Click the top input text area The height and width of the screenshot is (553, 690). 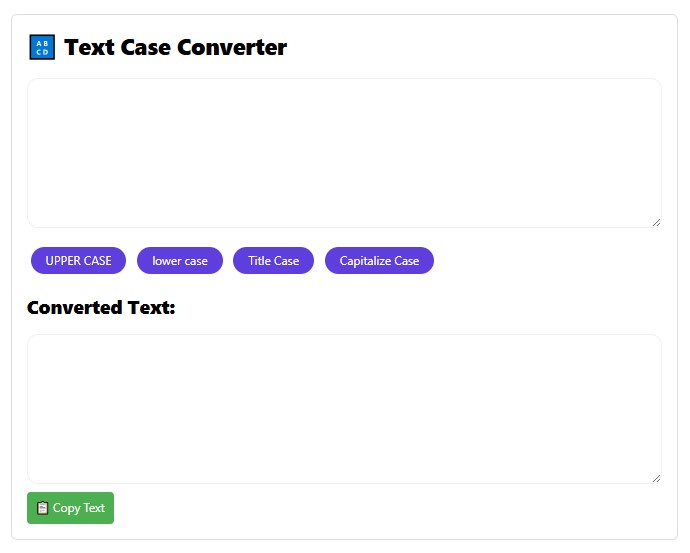(x=344, y=153)
